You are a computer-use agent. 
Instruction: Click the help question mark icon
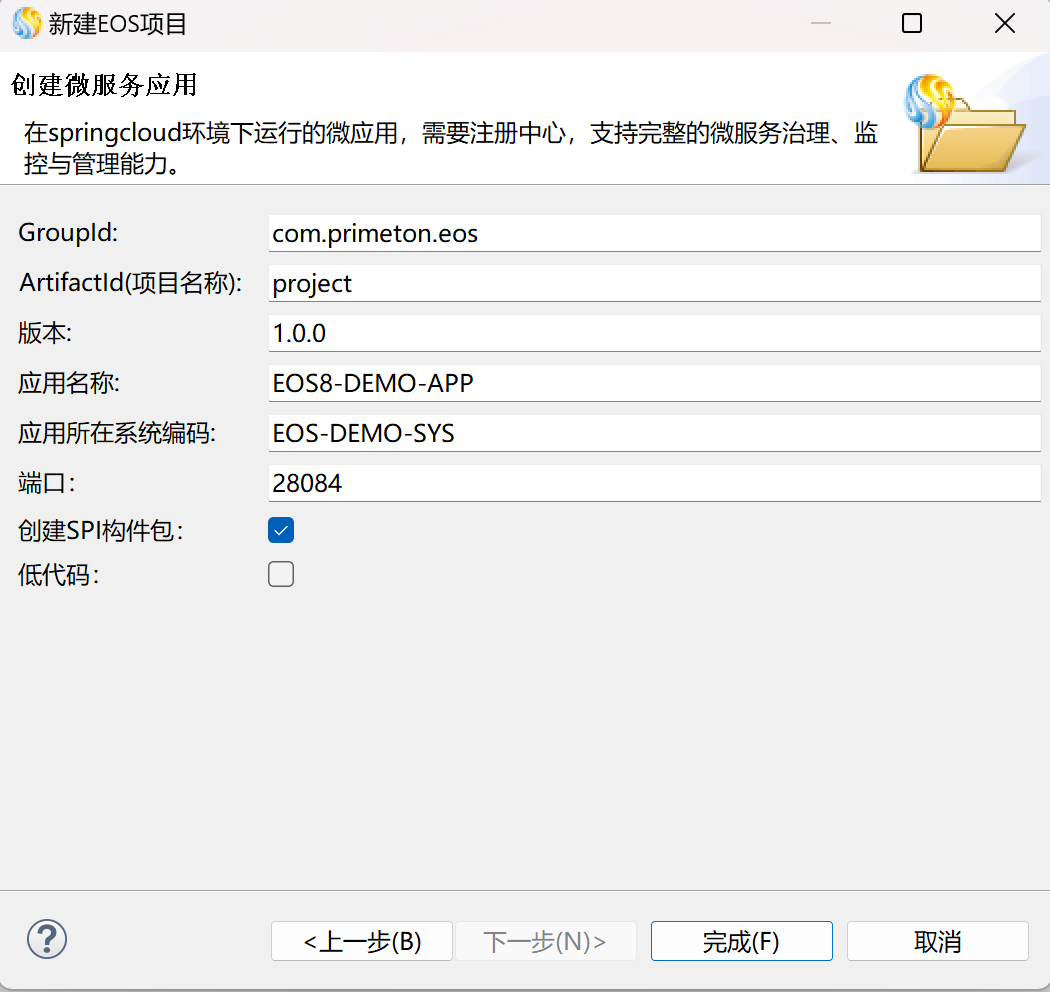pos(47,939)
